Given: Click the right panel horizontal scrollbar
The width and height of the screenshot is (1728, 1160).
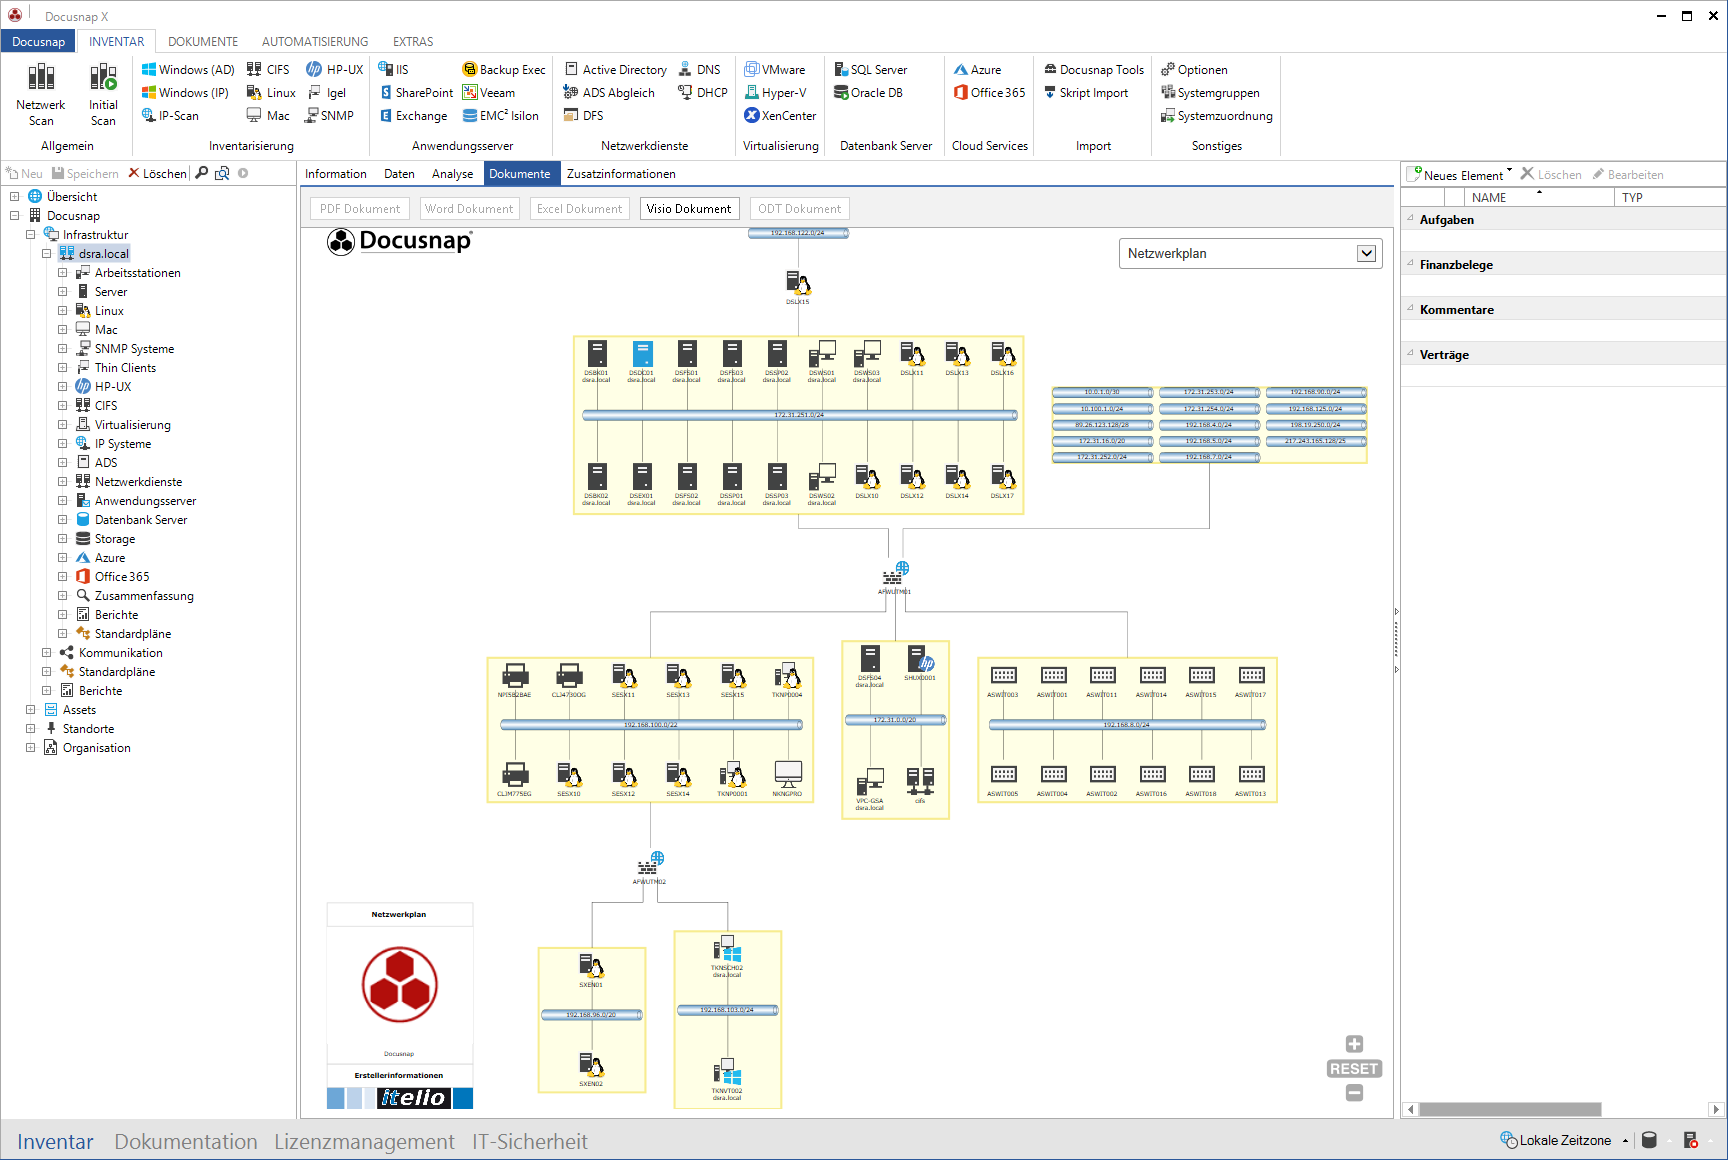Looking at the screenshot, I should pos(1510,1109).
